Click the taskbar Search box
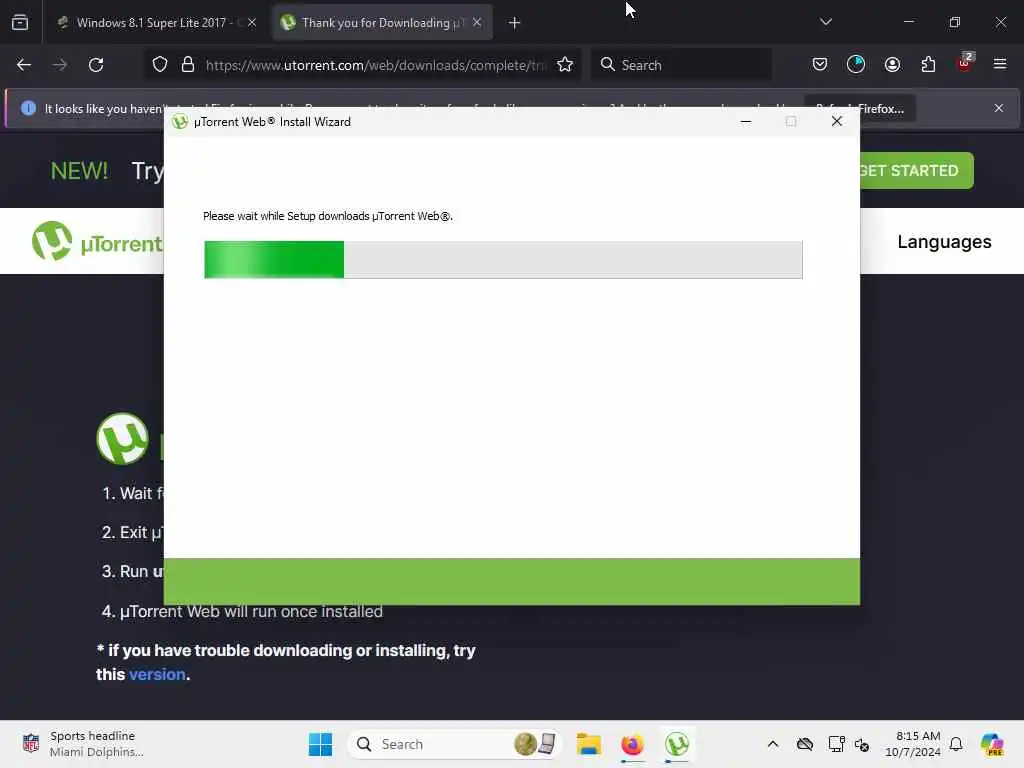 (455, 744)
